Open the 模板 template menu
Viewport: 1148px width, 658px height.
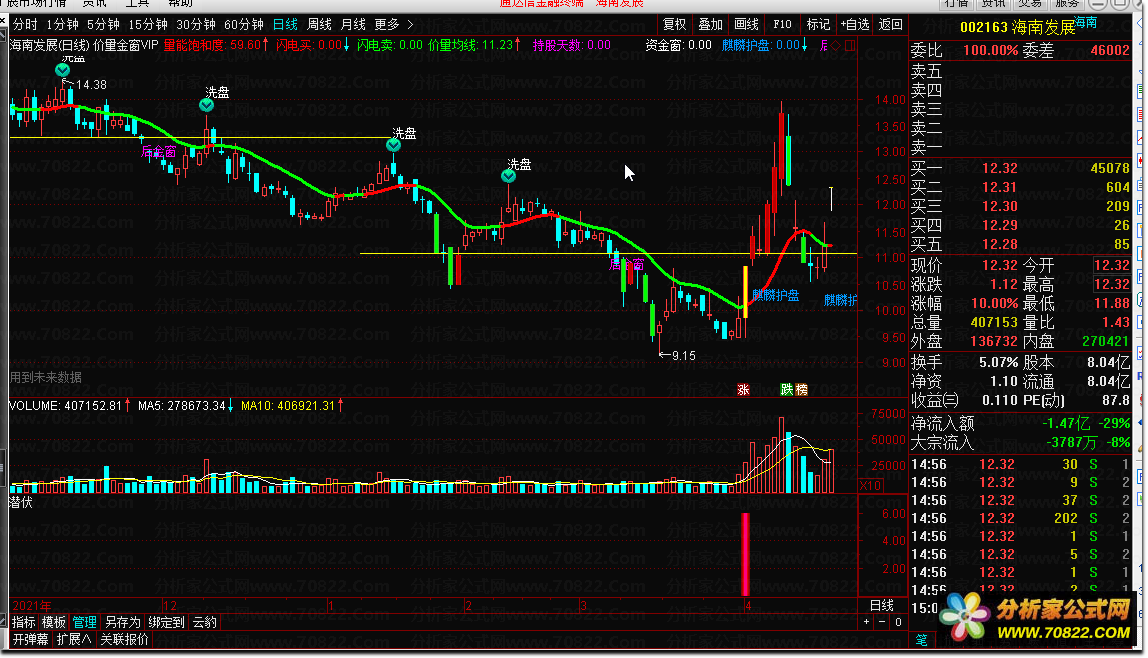tap(53, 622)
